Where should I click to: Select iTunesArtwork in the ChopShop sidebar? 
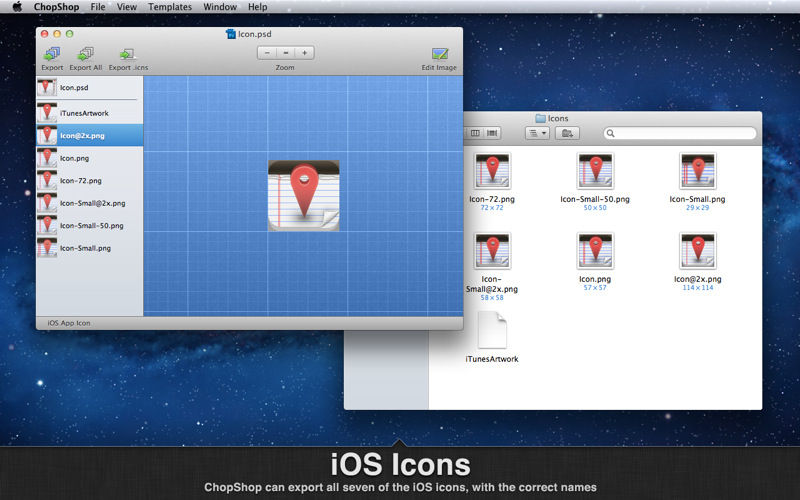(90, 113)
